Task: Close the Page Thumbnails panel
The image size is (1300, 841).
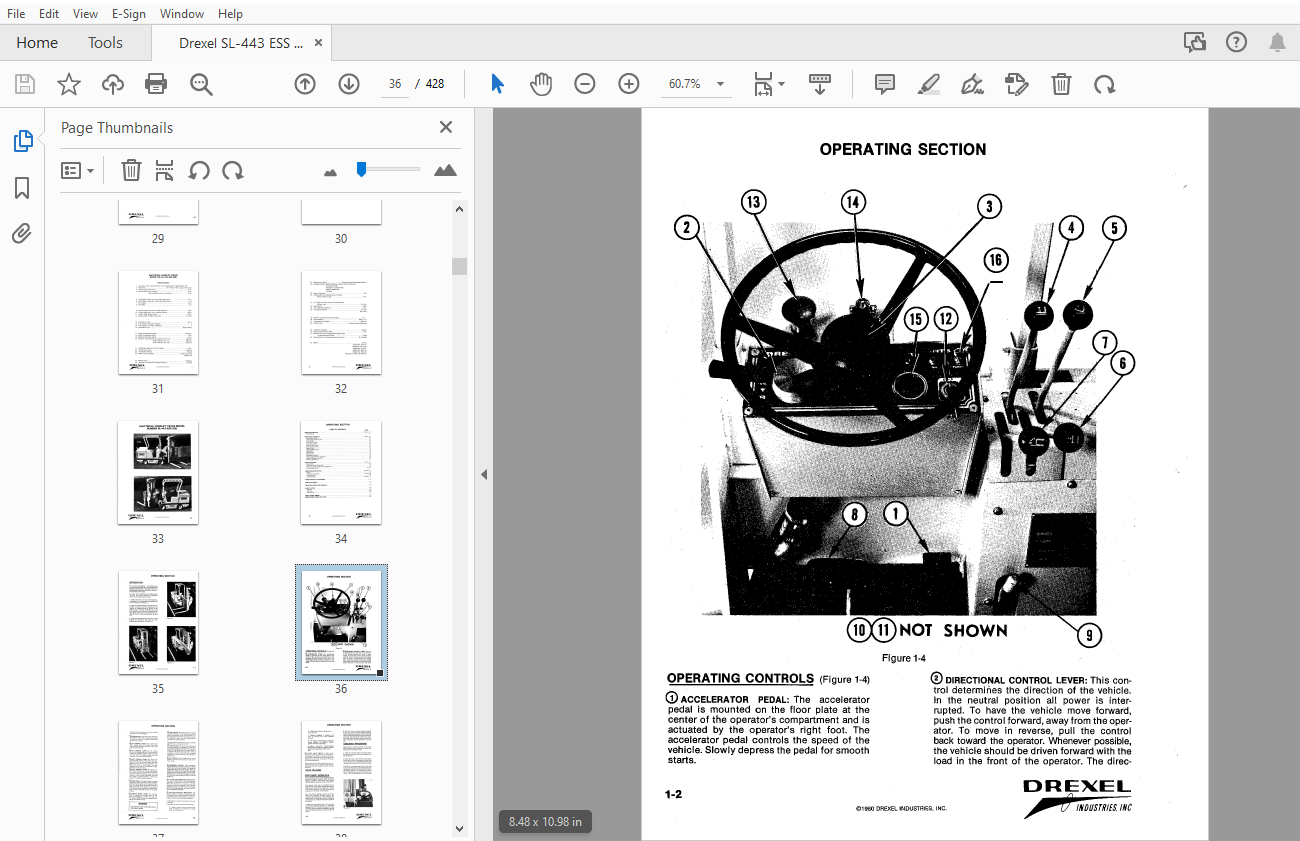Action: click(446, 127)
